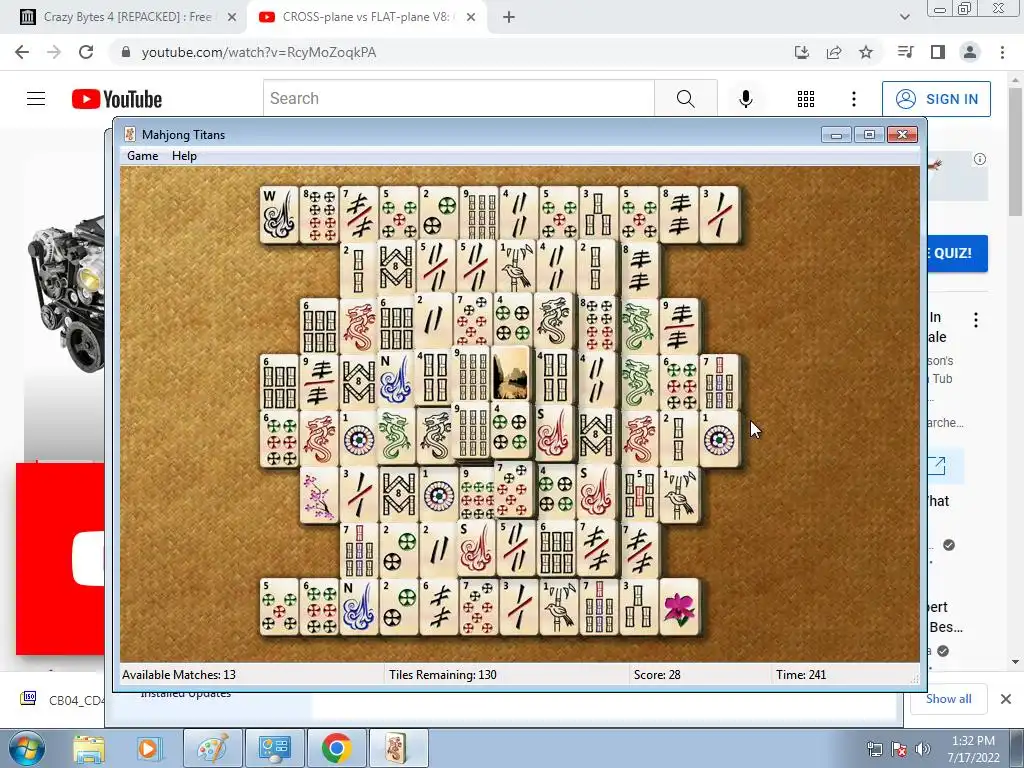The height and width of the screenshot is (768, 1024).
Task: Open the Control Panel taskbar item
Action: 274,748
